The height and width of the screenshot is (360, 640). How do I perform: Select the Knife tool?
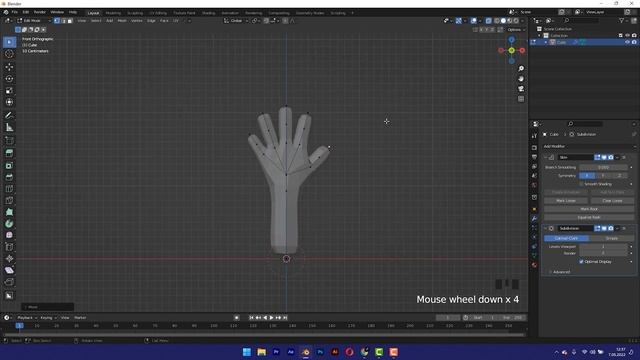[9, 200]
